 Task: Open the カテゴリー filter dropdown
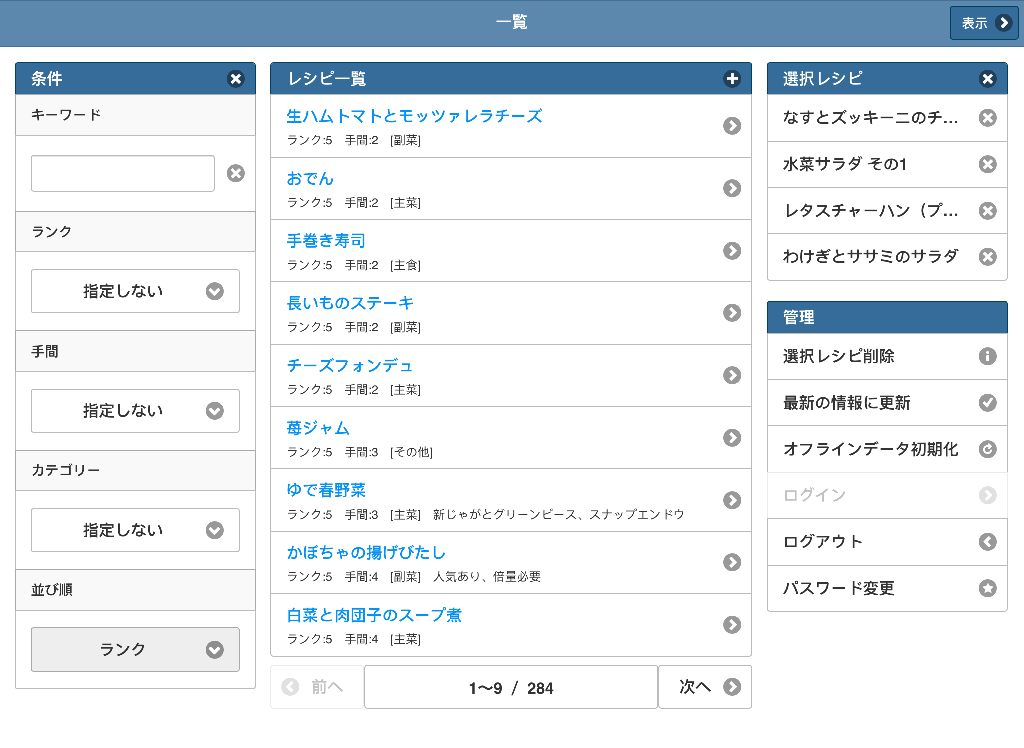(135, 530)
